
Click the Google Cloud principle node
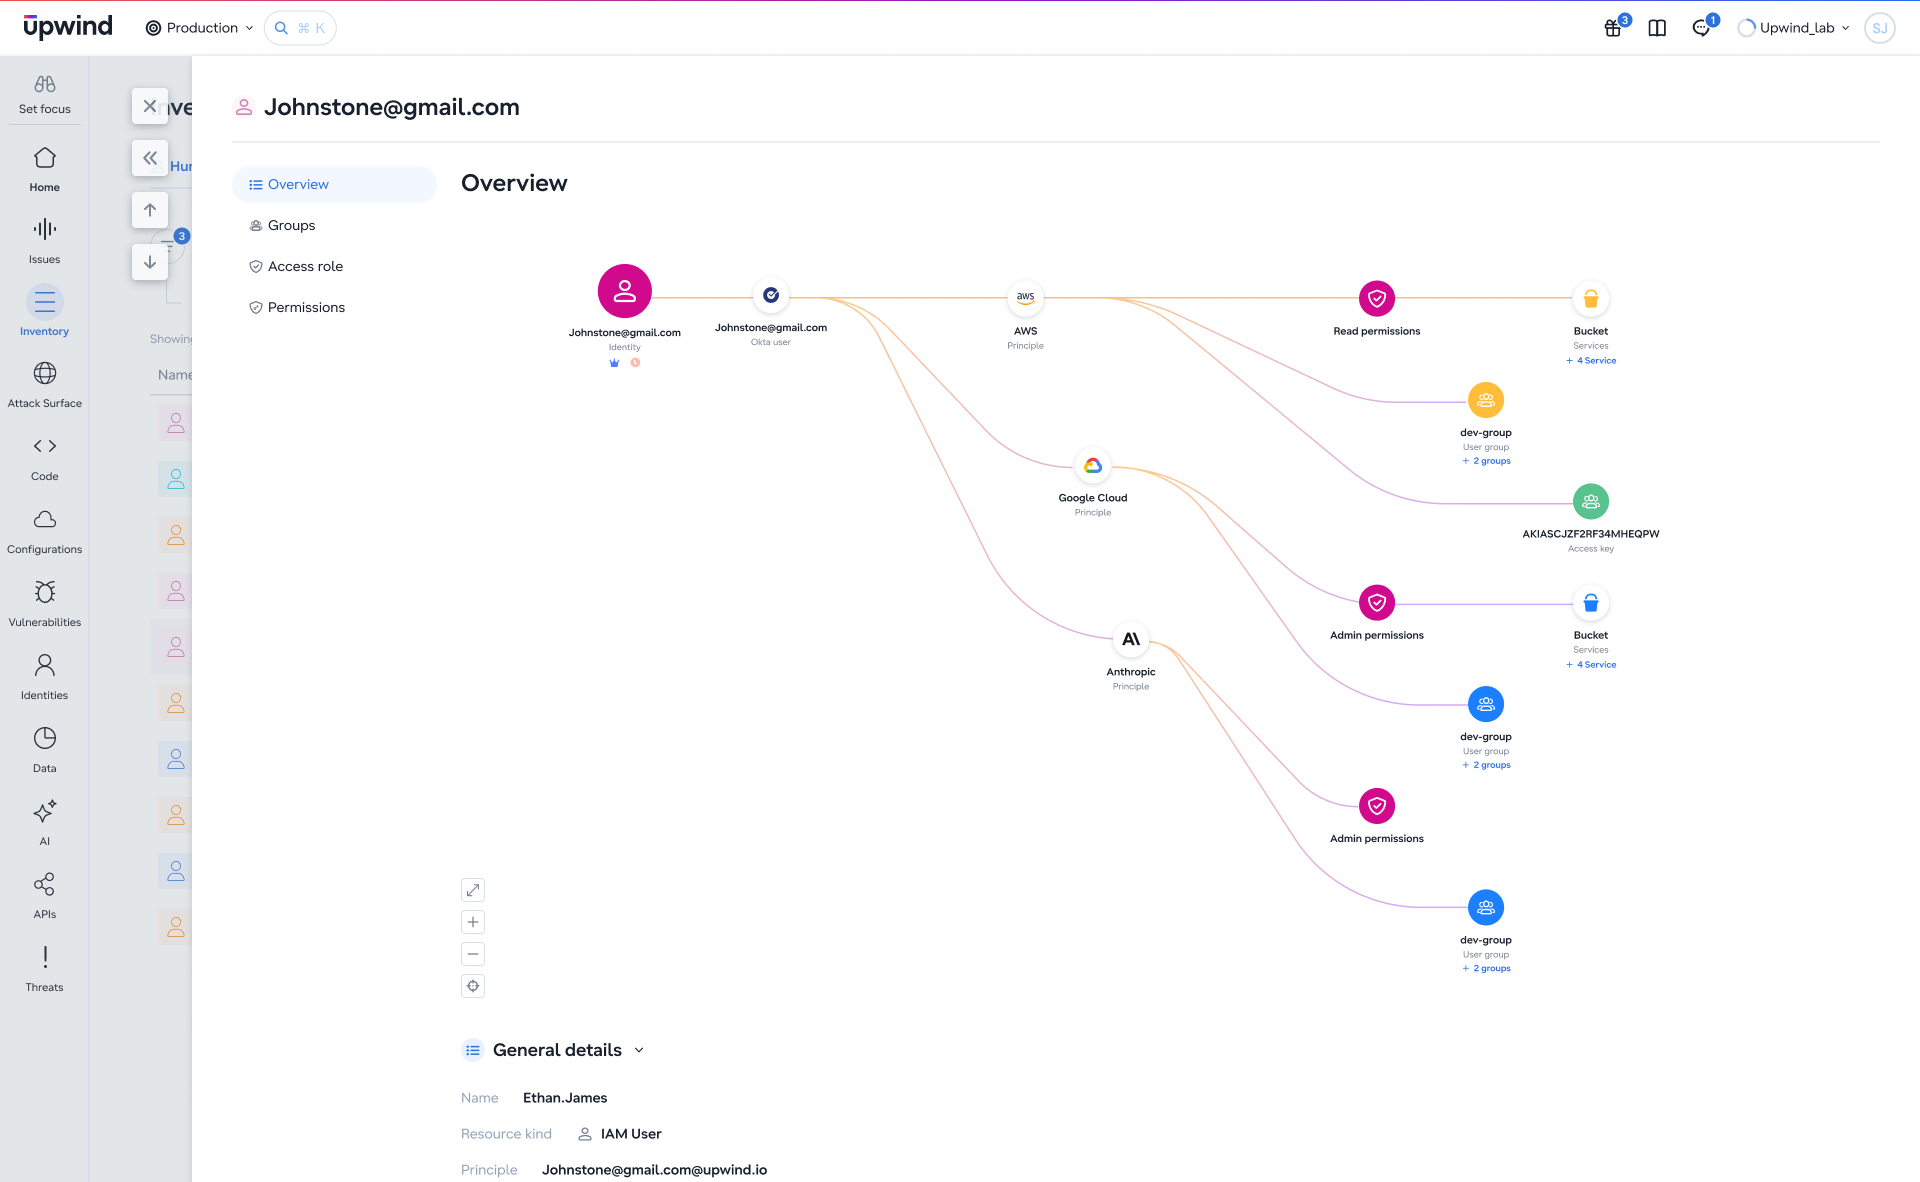click(1093, 465)
